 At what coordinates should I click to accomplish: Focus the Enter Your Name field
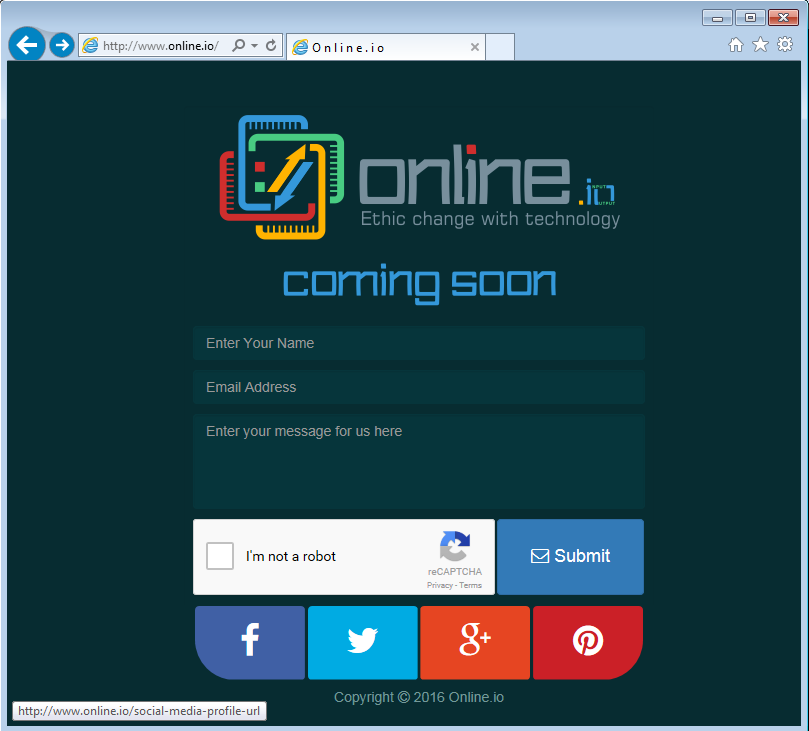click(x=418, y=343)
